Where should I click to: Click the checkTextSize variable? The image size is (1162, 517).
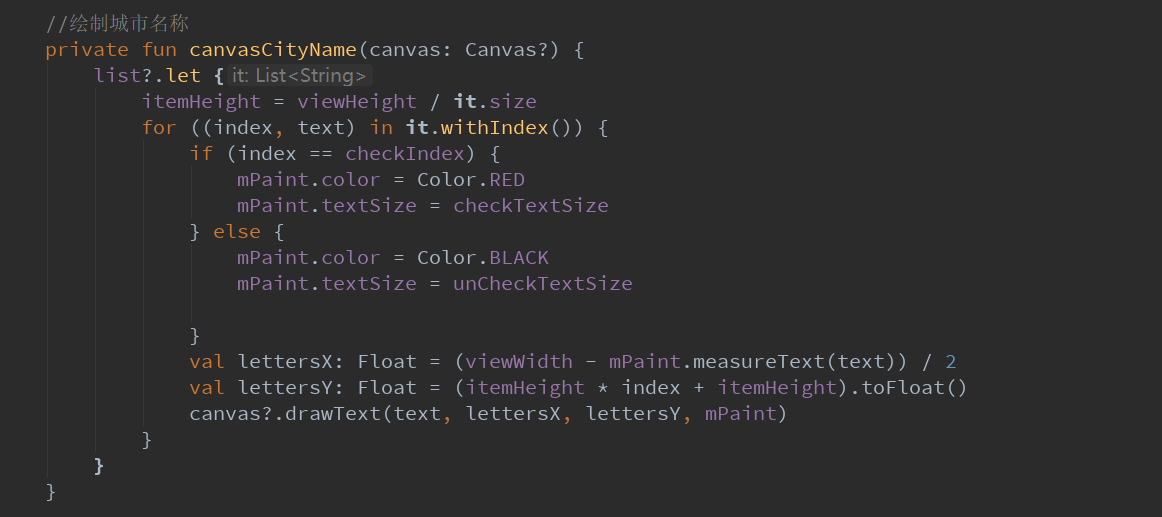530,205
